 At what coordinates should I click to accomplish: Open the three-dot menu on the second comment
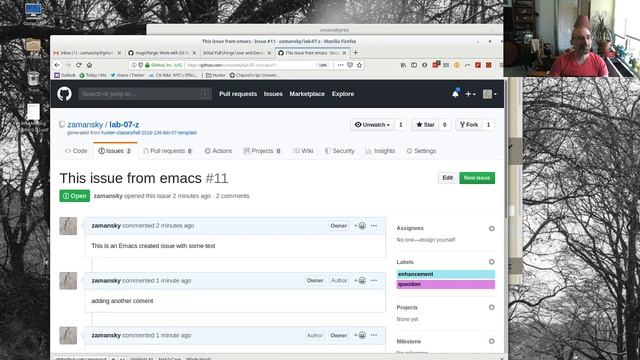[x=374, y=280]
